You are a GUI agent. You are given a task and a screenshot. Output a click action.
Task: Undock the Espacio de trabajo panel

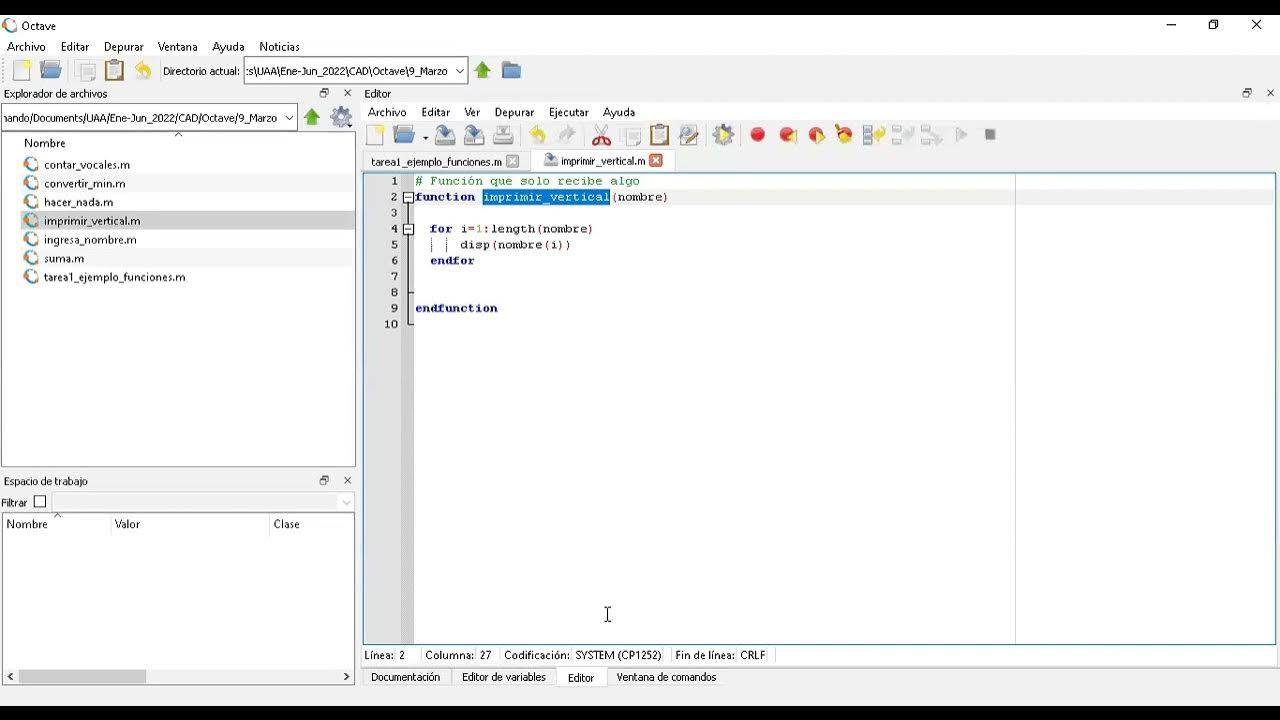[324, 481]
